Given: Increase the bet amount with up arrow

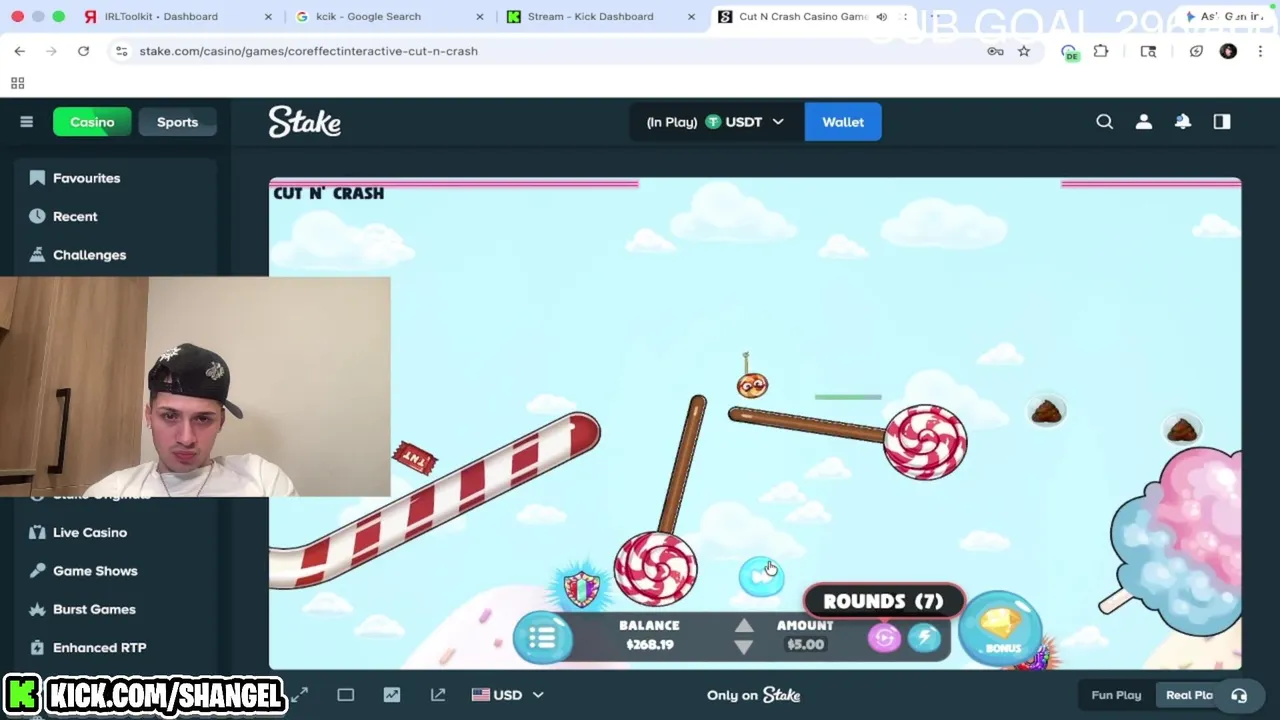Looking at the screenshot, I should [x=744, y=626].
